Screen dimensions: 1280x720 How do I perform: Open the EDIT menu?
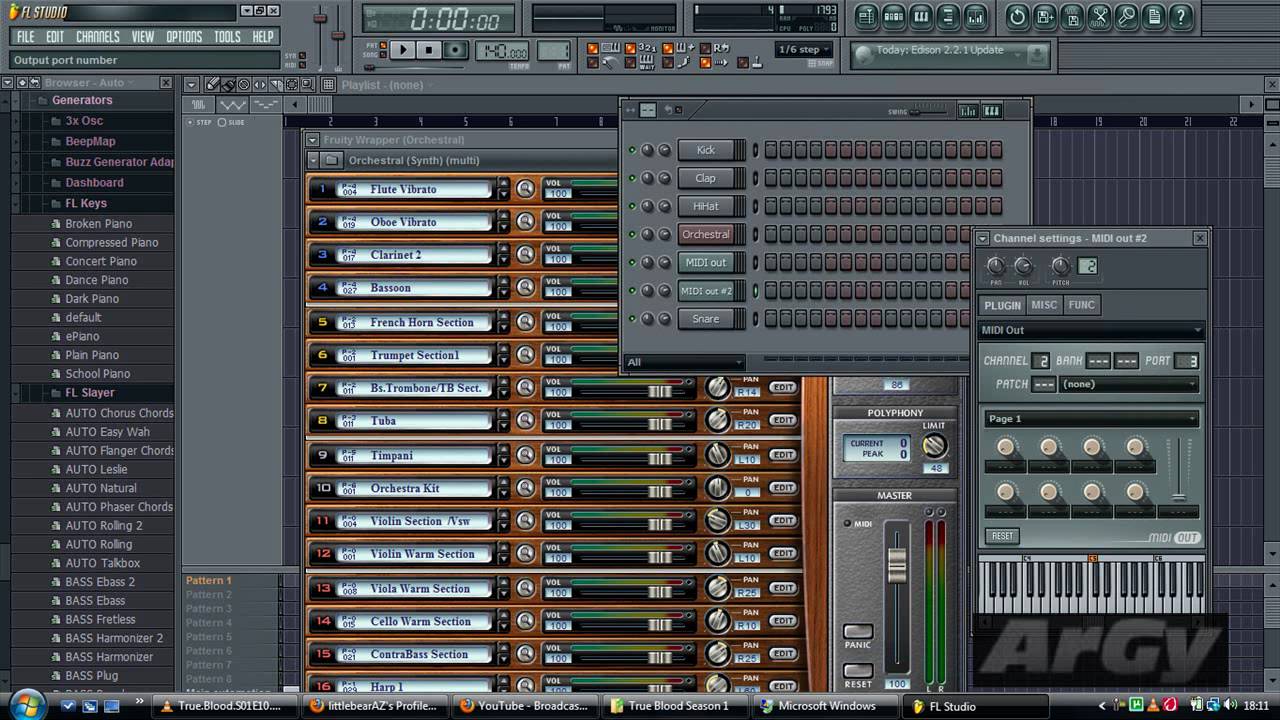(x=55, y=37)
